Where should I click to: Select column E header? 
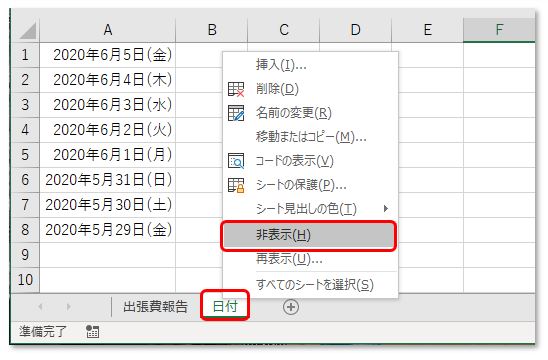(x=427, y=30)
